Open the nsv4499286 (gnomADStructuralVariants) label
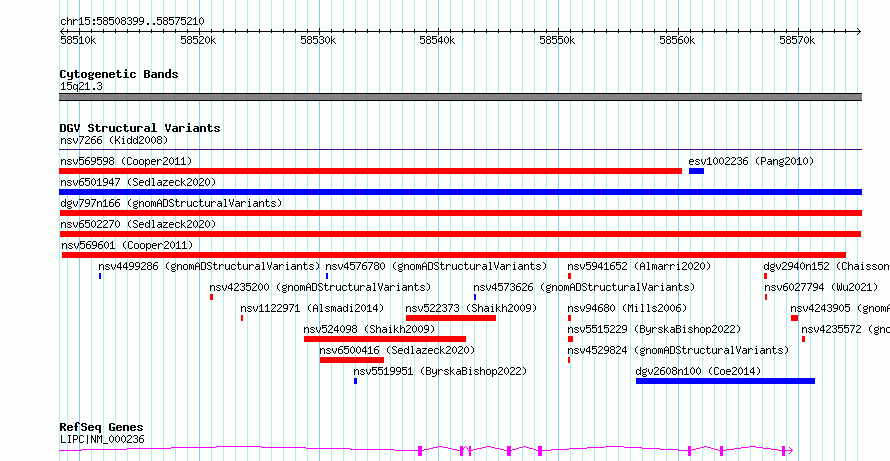This screenshot has width=890, height=461. (x=209, y=266)
